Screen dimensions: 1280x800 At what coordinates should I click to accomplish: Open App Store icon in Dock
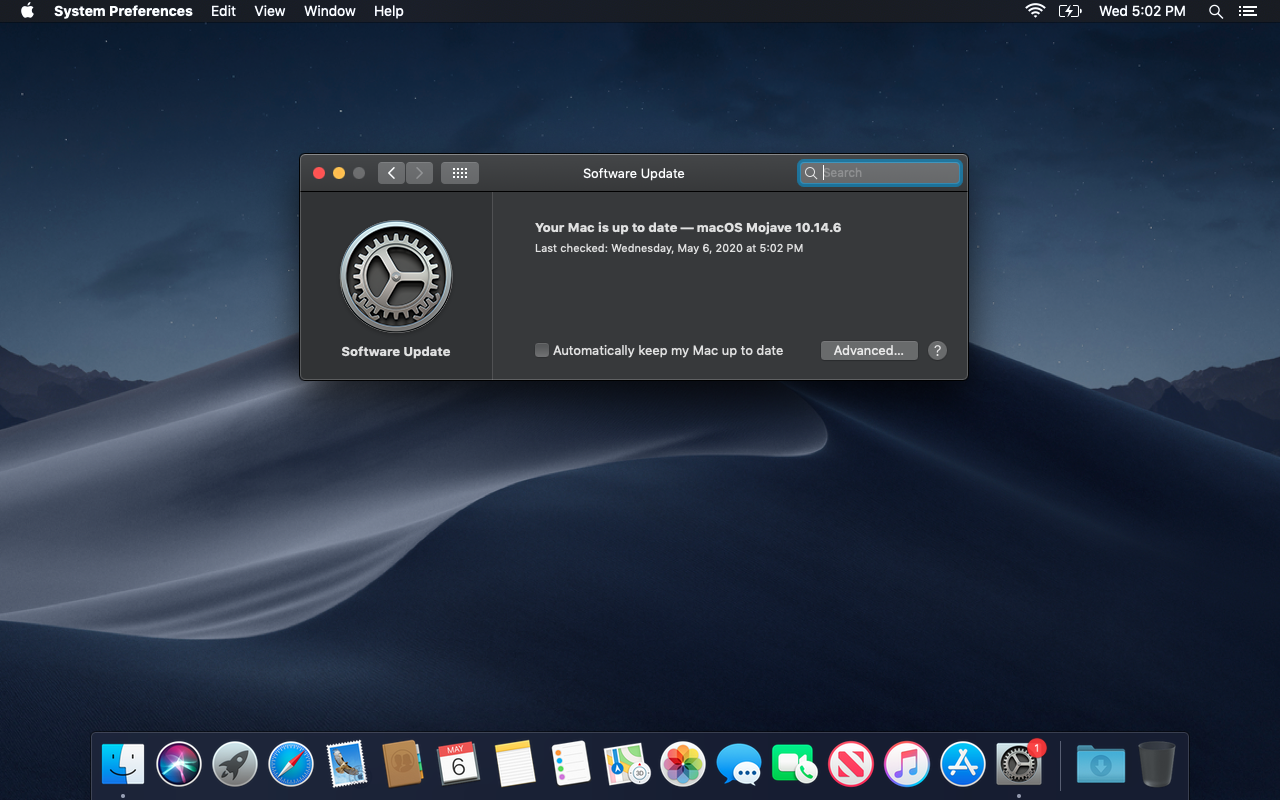pos(963,765)
